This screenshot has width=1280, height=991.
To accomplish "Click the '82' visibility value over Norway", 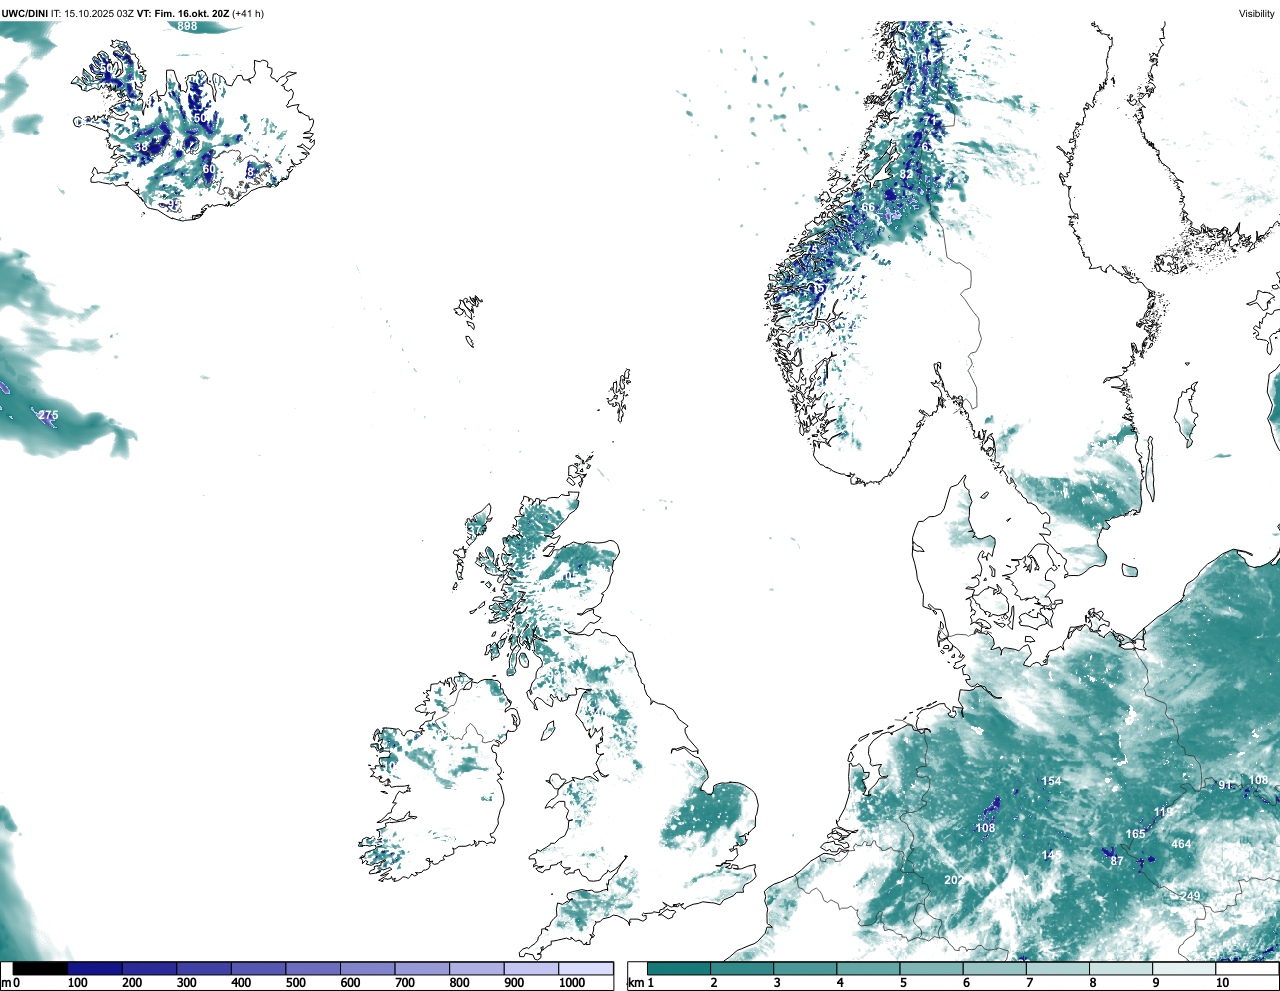I will (x=906, y=174).
